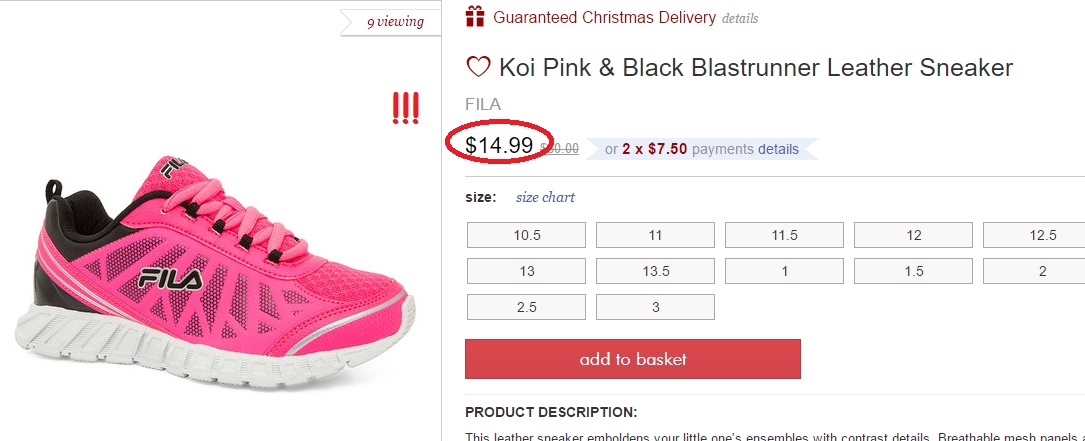Choose size 11
1085x441 pixels.
tap(655, 235)
